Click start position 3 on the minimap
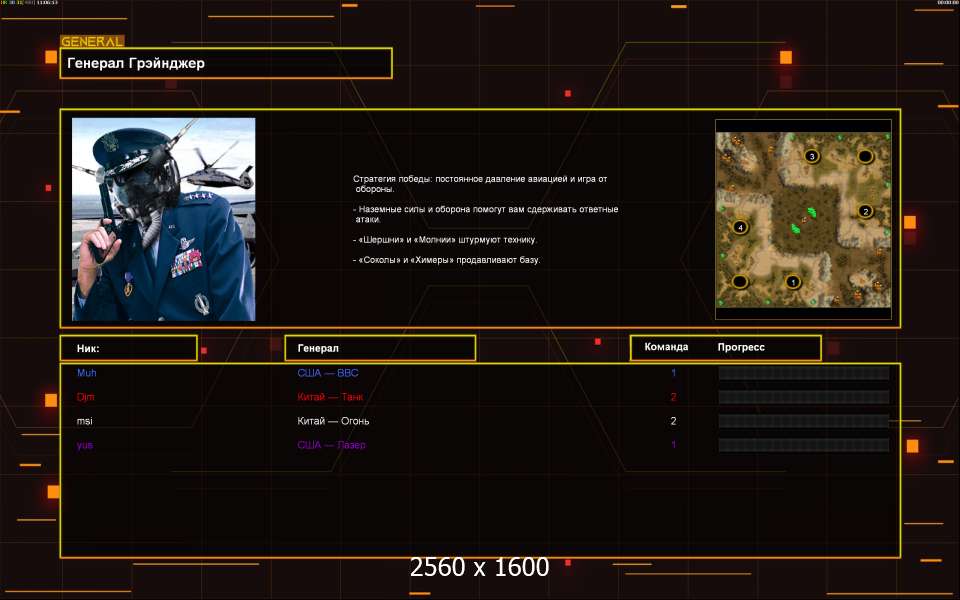 coord(812,156)
